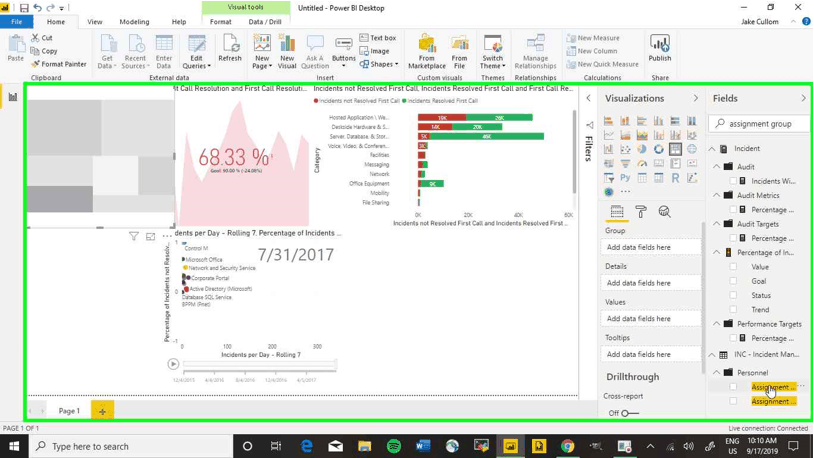Check the Value field checkbox

tap(733, 267)
